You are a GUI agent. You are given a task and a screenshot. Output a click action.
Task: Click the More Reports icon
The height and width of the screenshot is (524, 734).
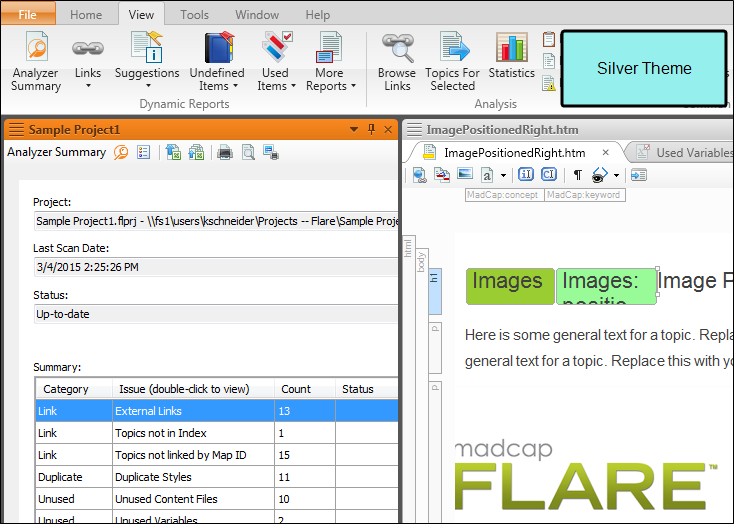coord(329,47)
